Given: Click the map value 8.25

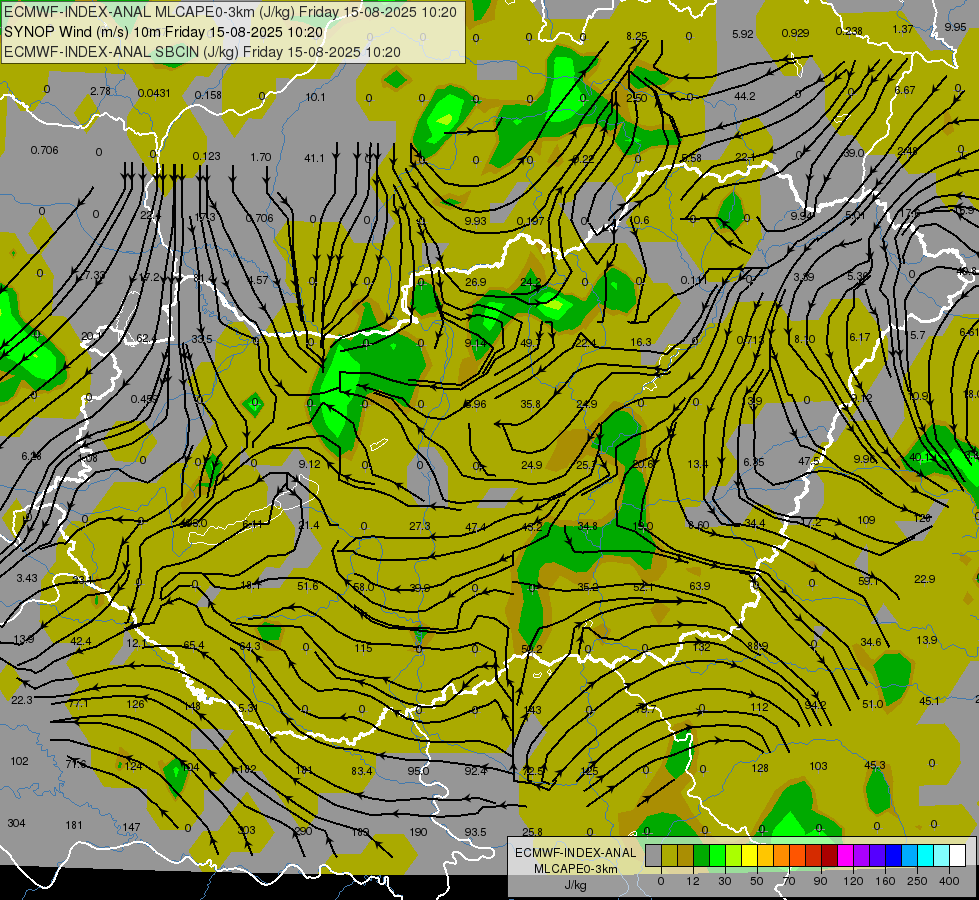Looking at the screenshot, I should [637, 36].
